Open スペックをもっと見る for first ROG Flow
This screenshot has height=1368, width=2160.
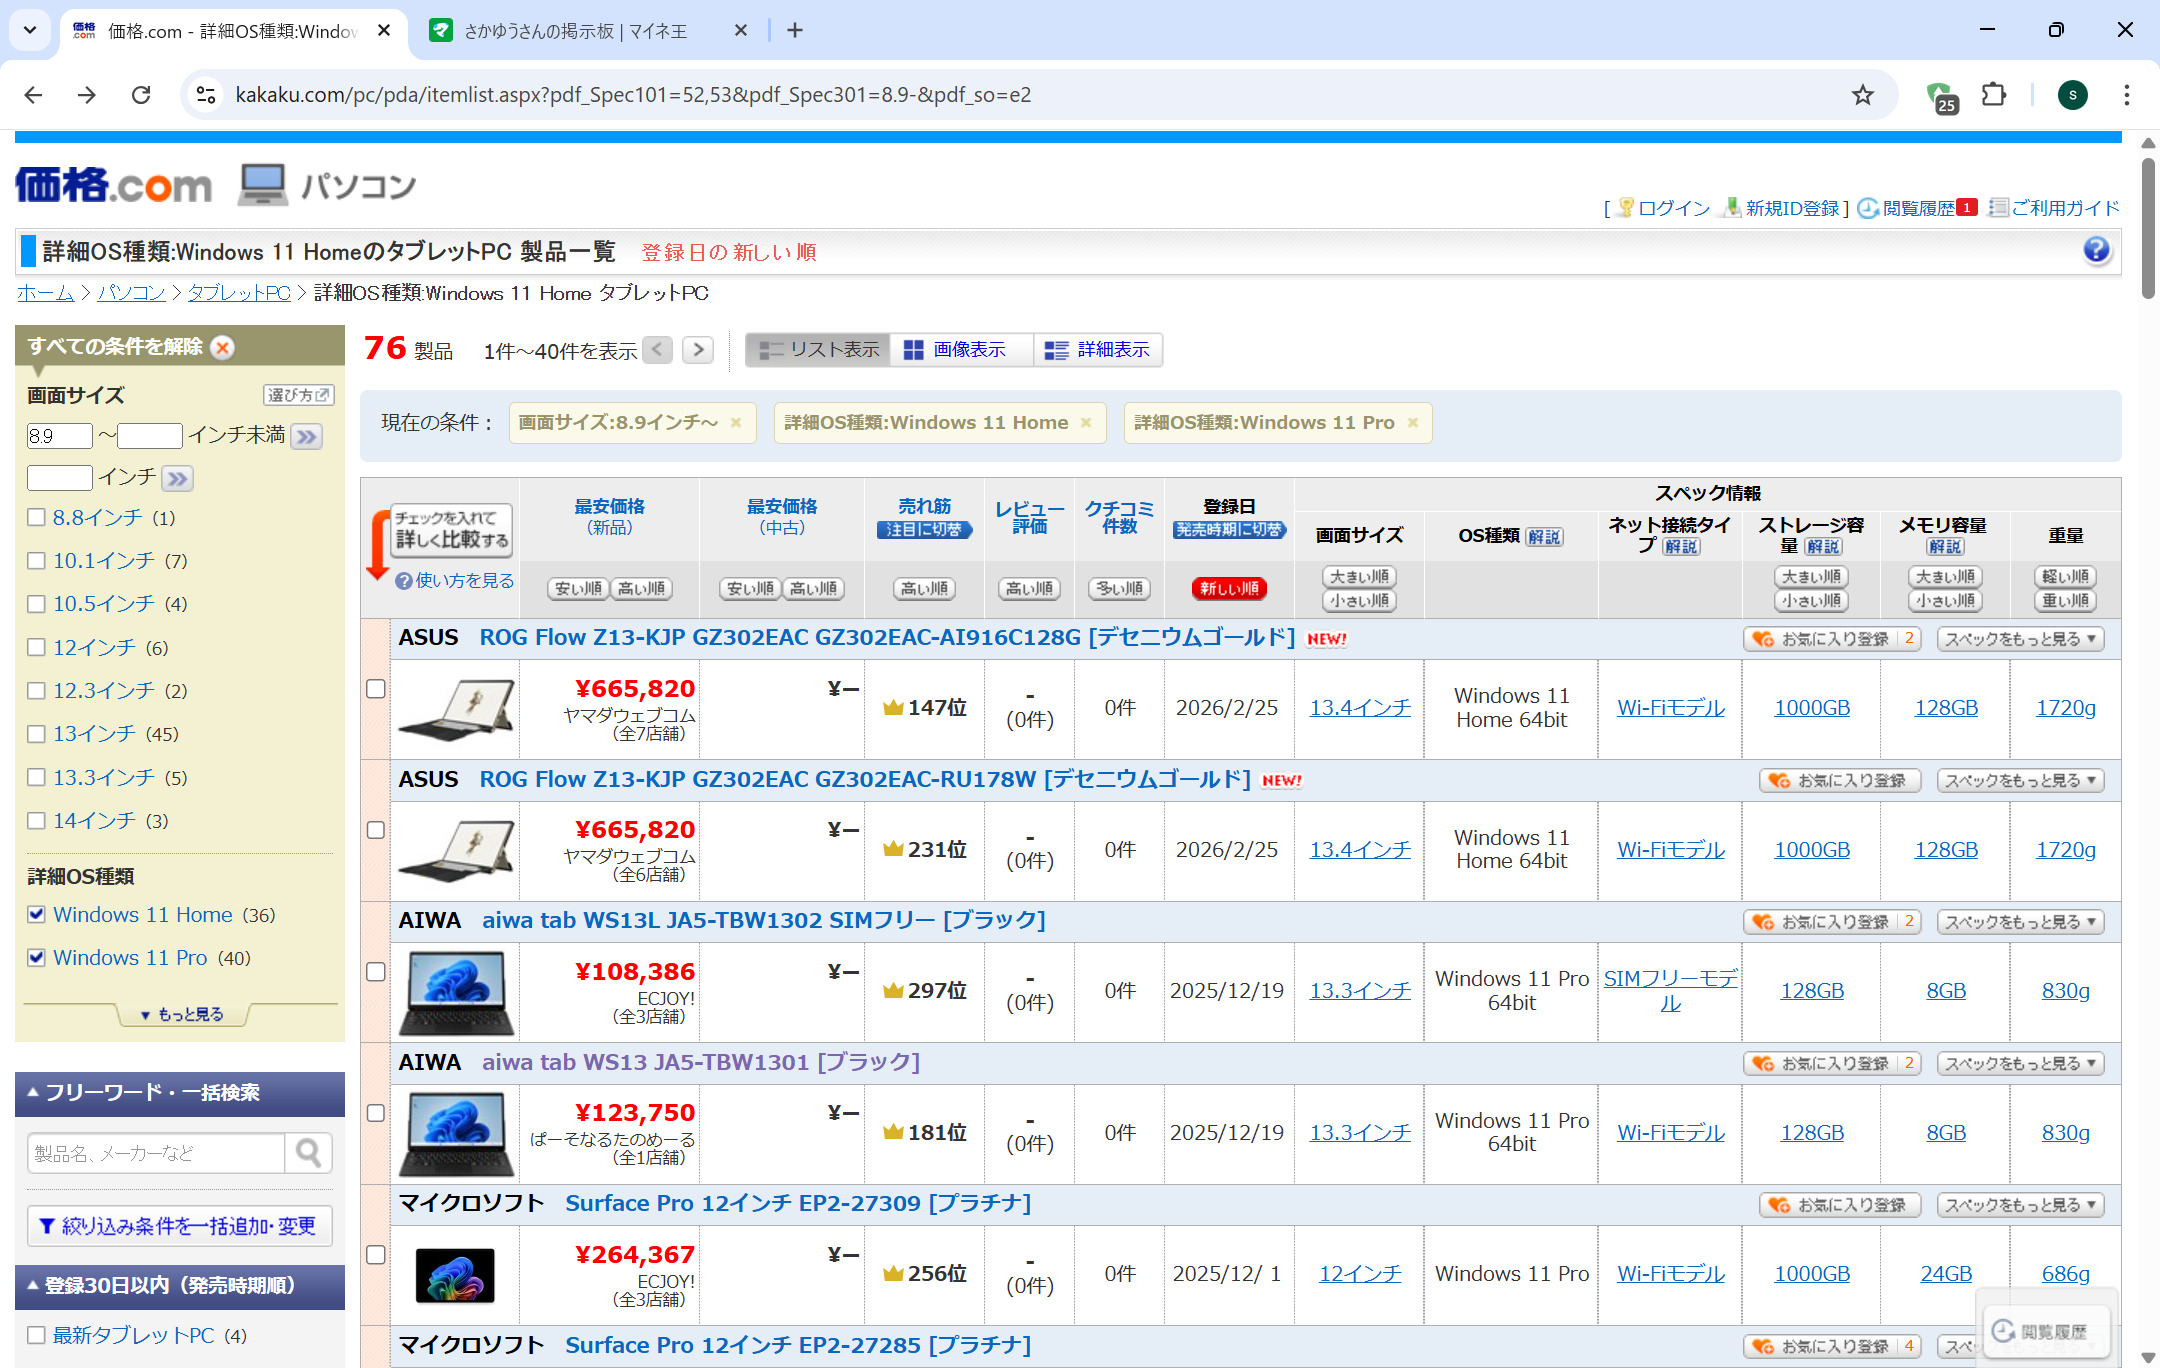click(2019, 639)
